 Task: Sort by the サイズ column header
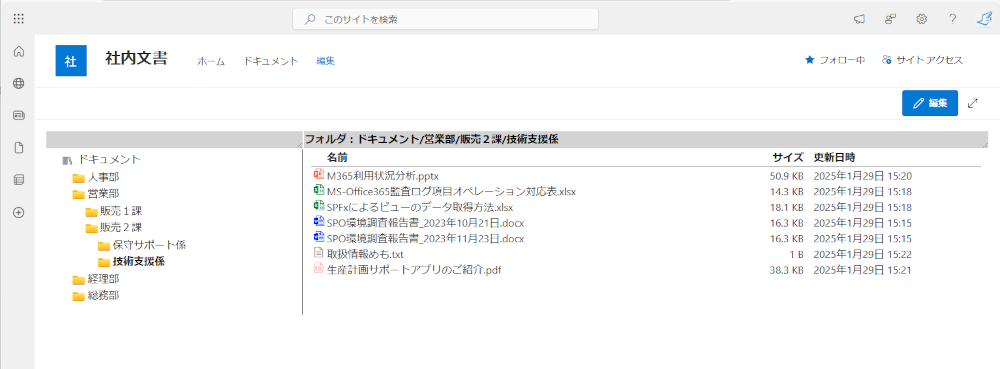click(788, 157)
